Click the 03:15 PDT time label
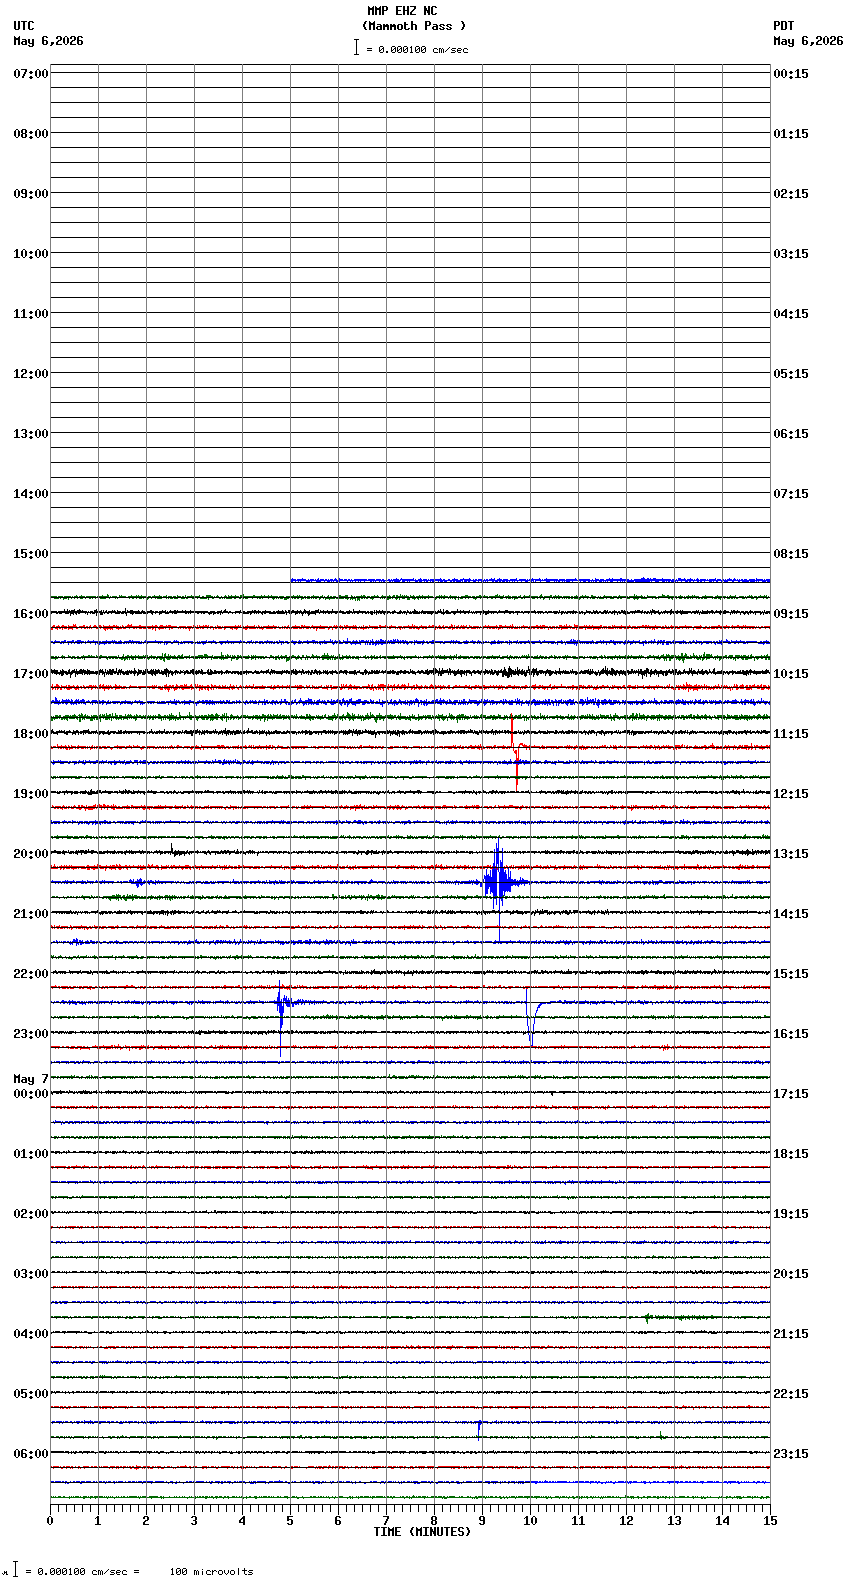Viewport: 850px width, 1584px height. (791, 254)
